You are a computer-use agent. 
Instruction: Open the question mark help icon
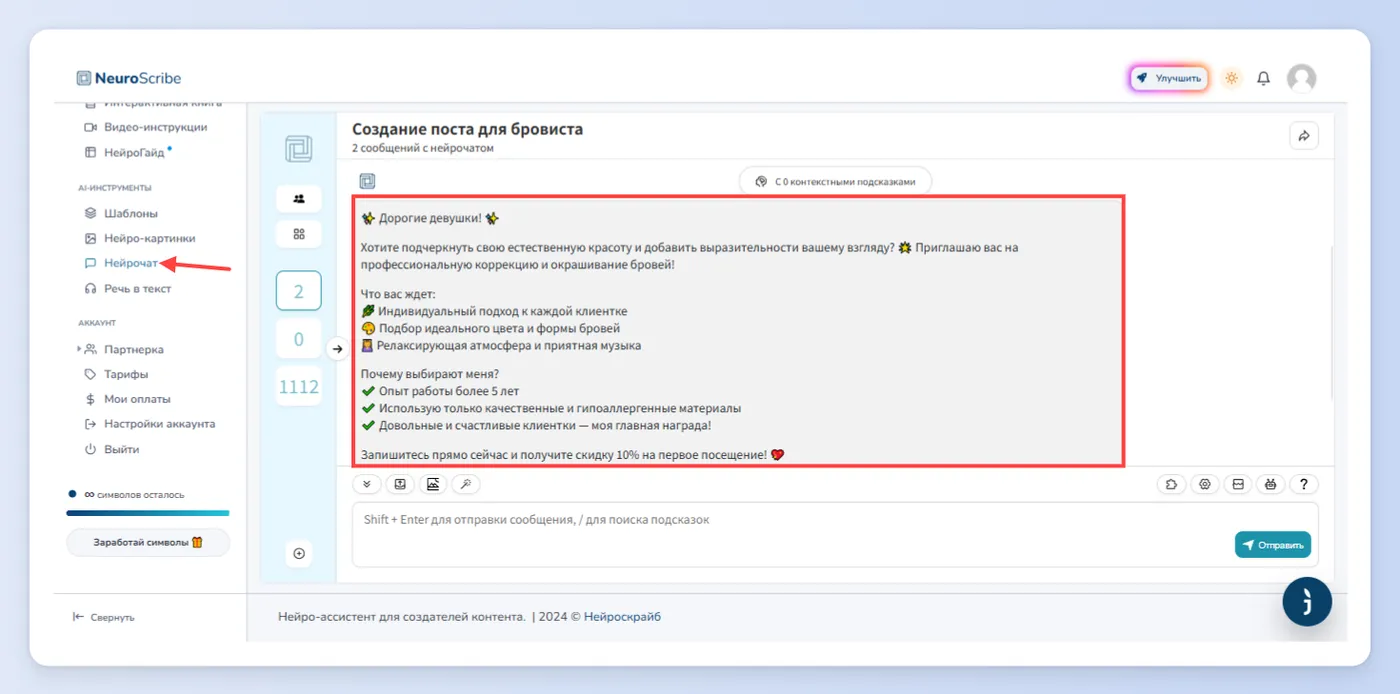click(x=1304, y=484)
